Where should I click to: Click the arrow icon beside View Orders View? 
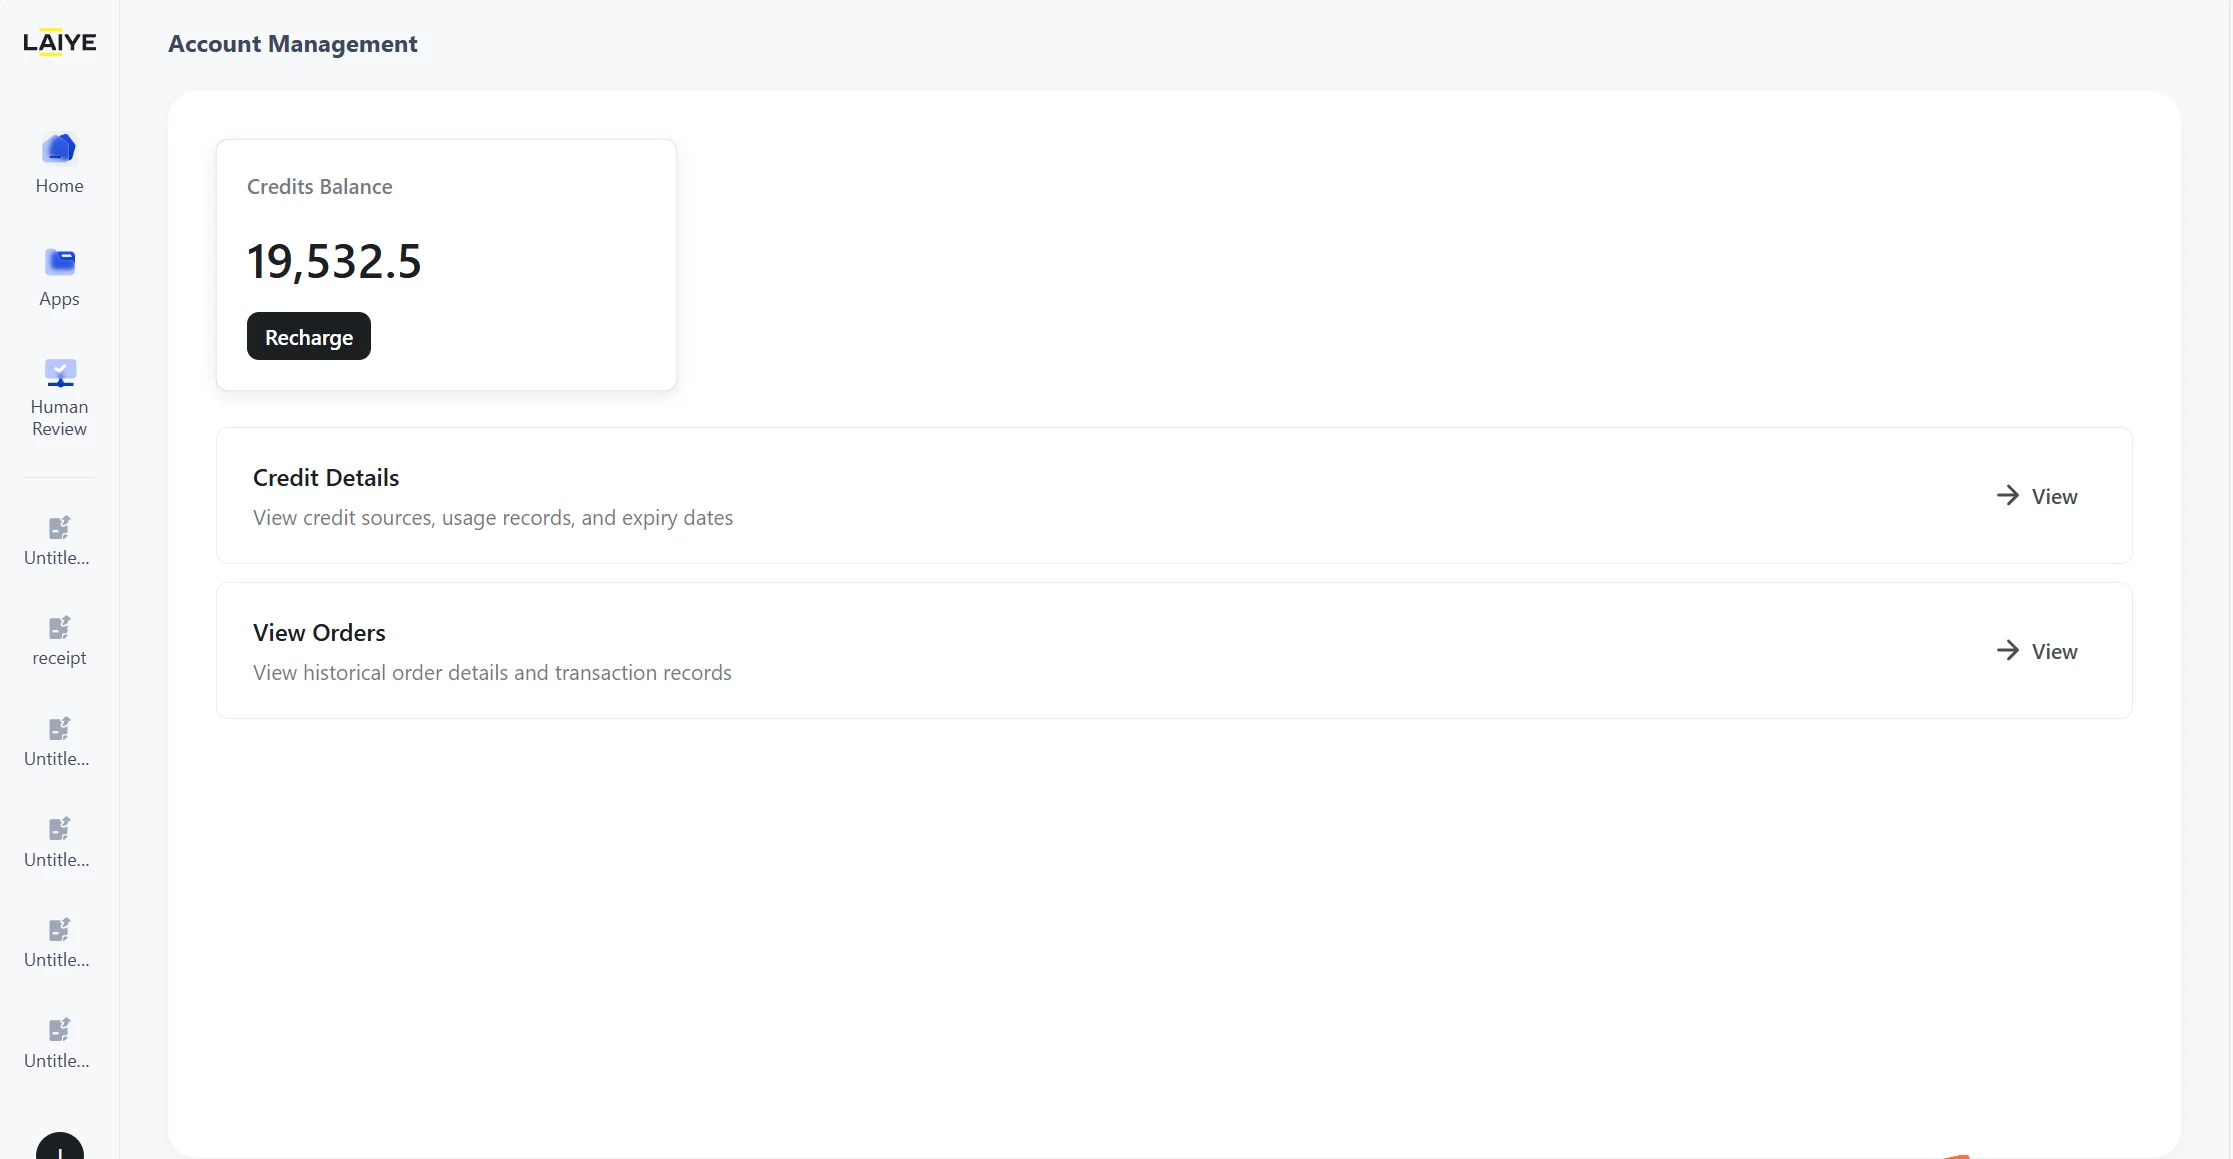click(x=2007, y=650)
